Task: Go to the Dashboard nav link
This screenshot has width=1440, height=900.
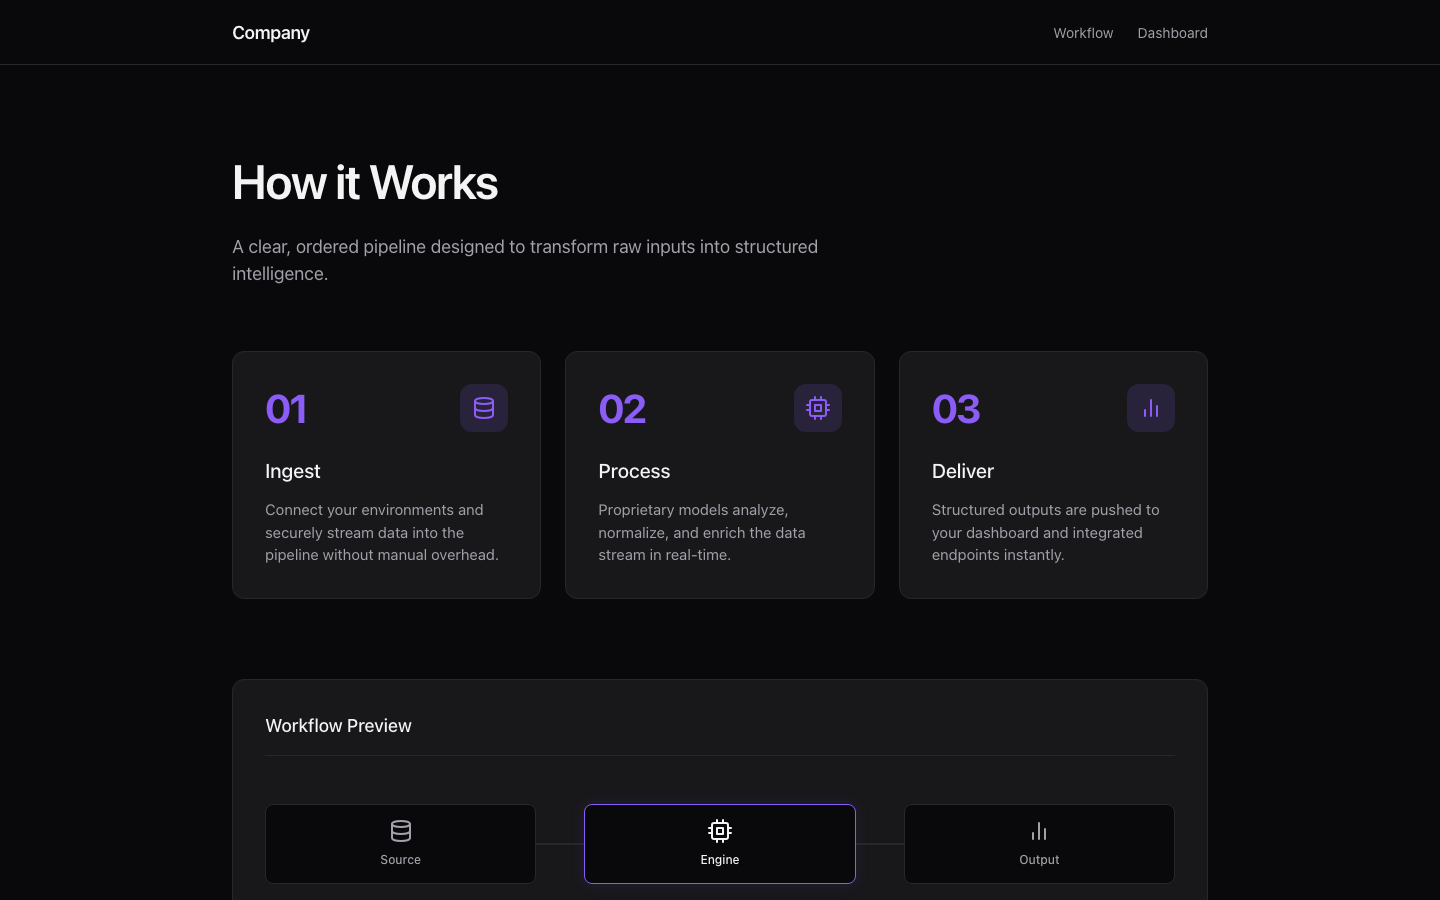Action: click(x=1172, y=33)
